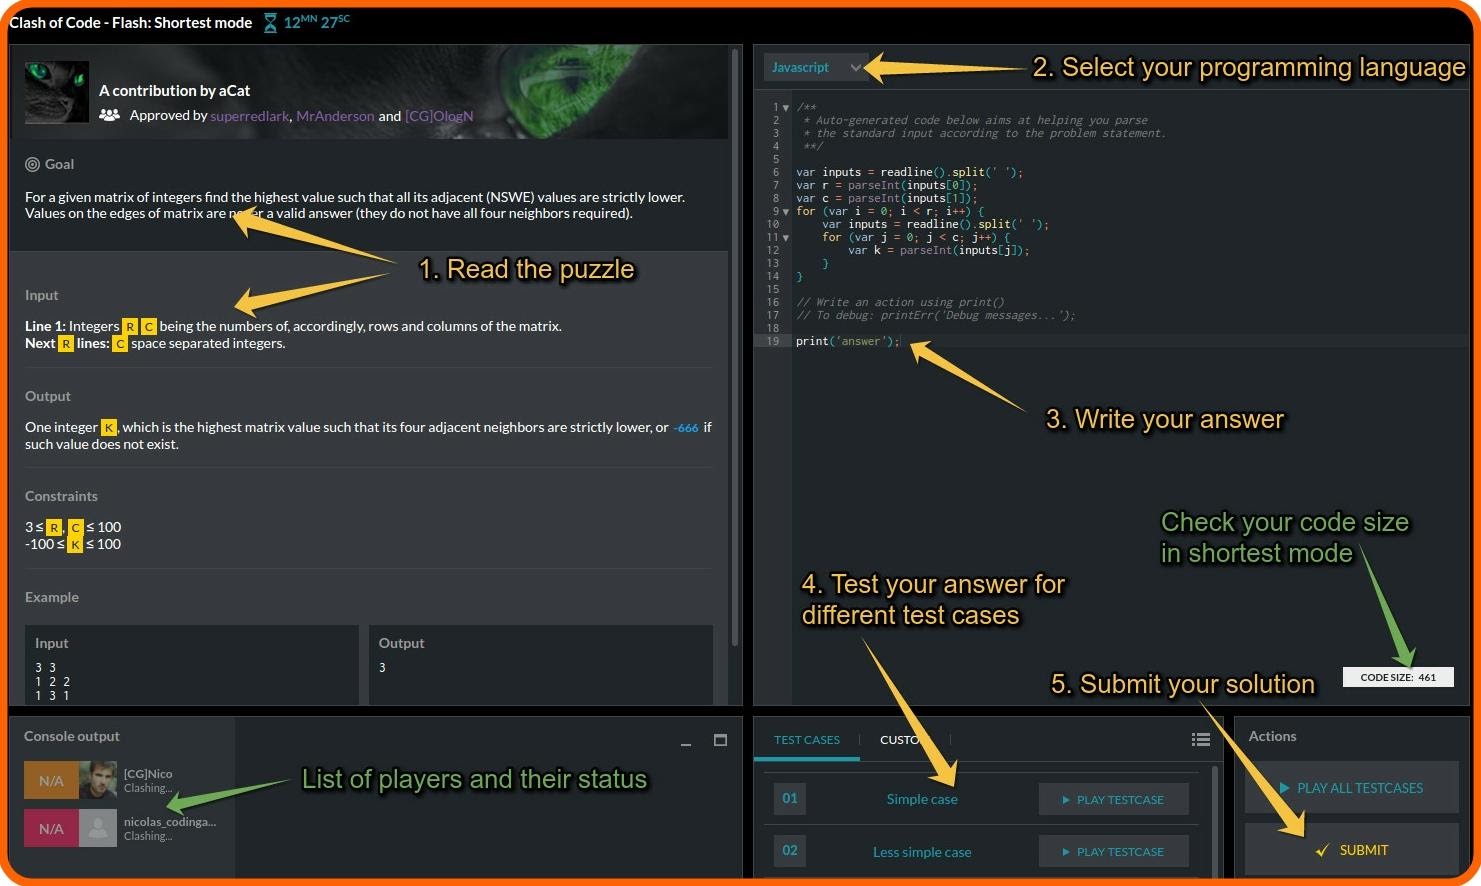This screenshot has width=1481, height=886.
Task: Click the -666 value in Output section
Action: tap(686, 428)
